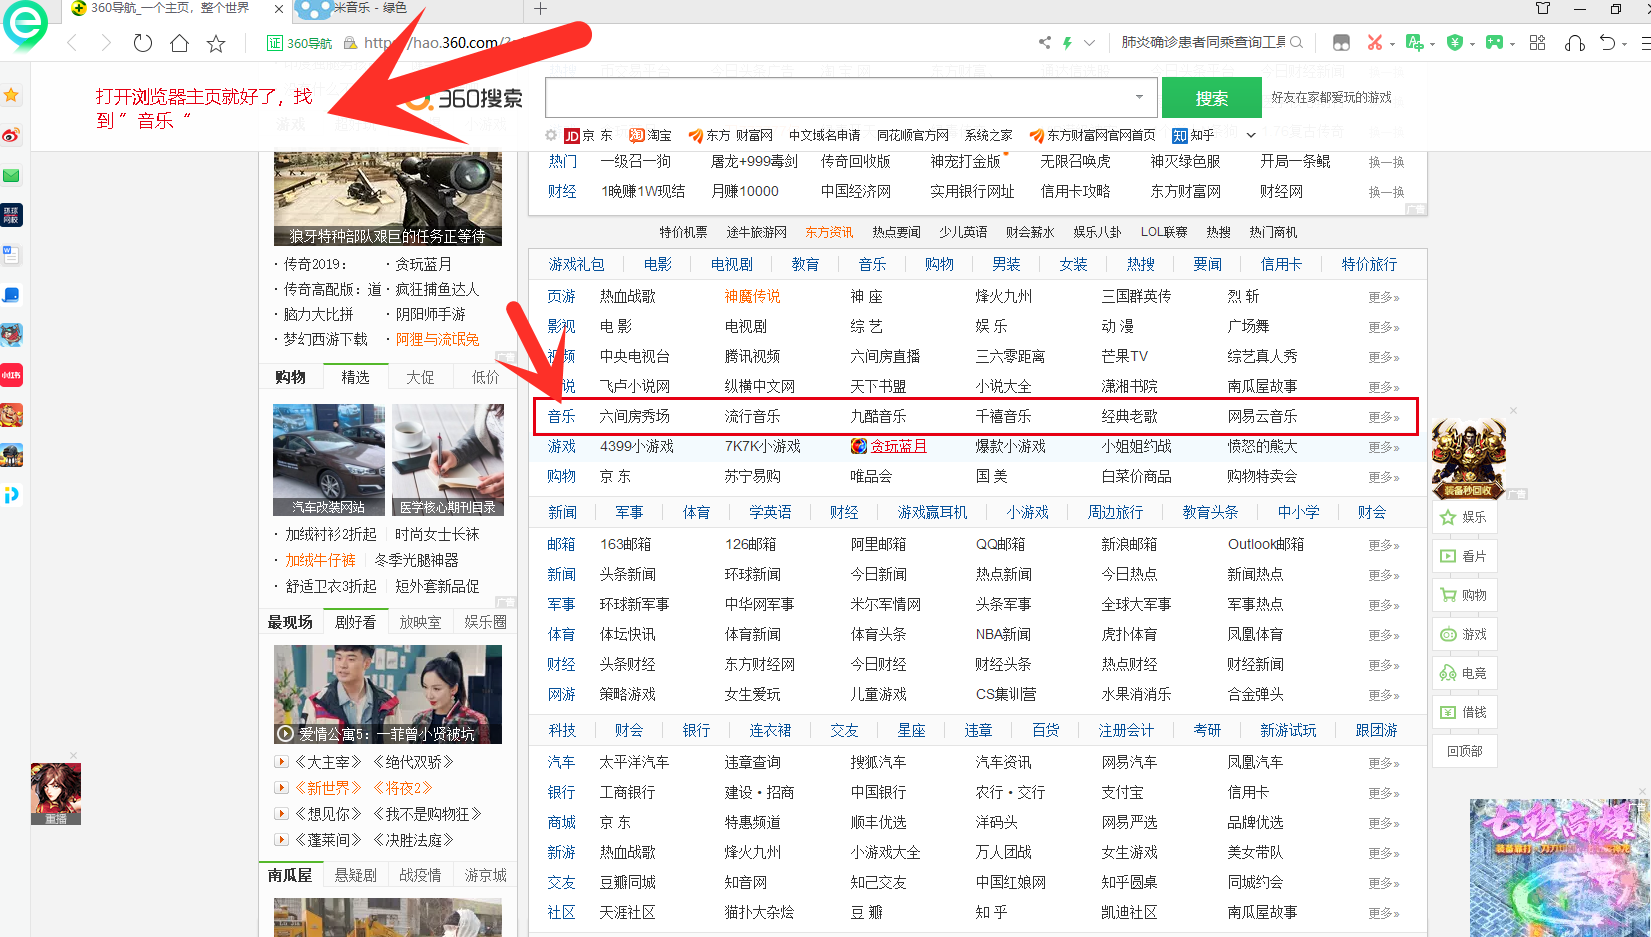Open the red 小红书 icon in the sidebar
The image size is (1651, 937).
pyautogui.click(x=11, y=375)
